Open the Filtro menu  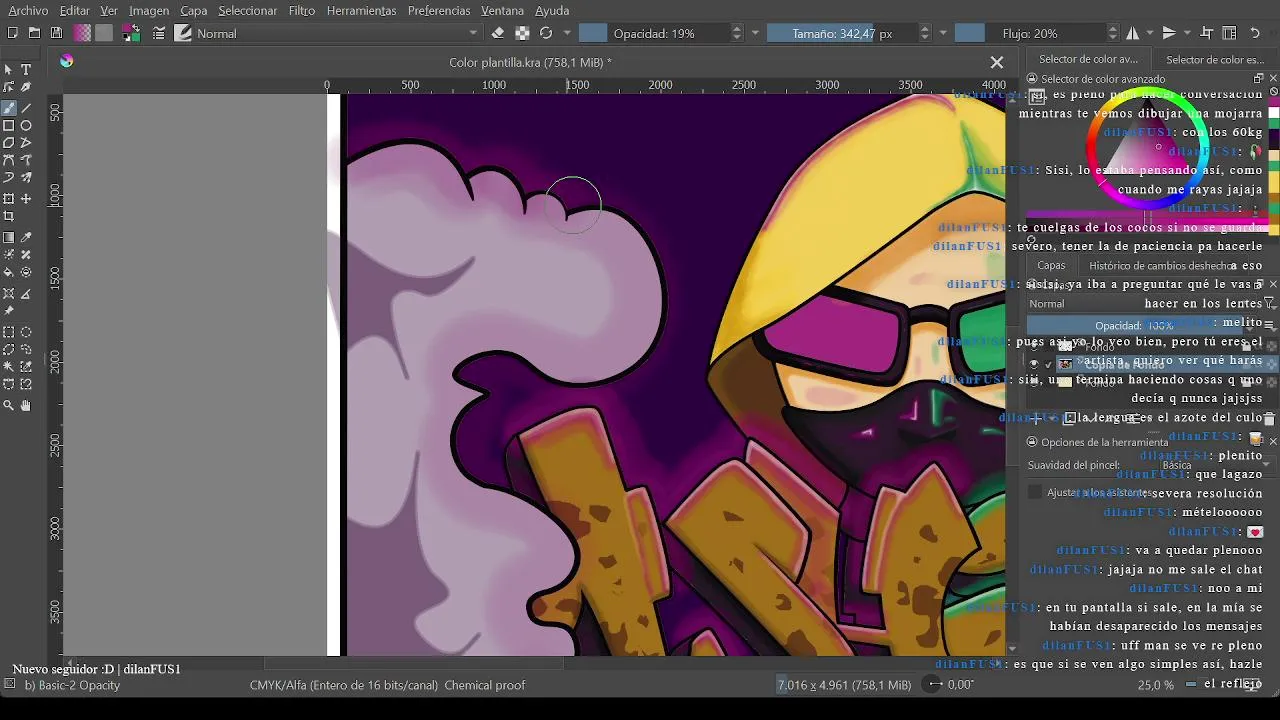[302, 10]
